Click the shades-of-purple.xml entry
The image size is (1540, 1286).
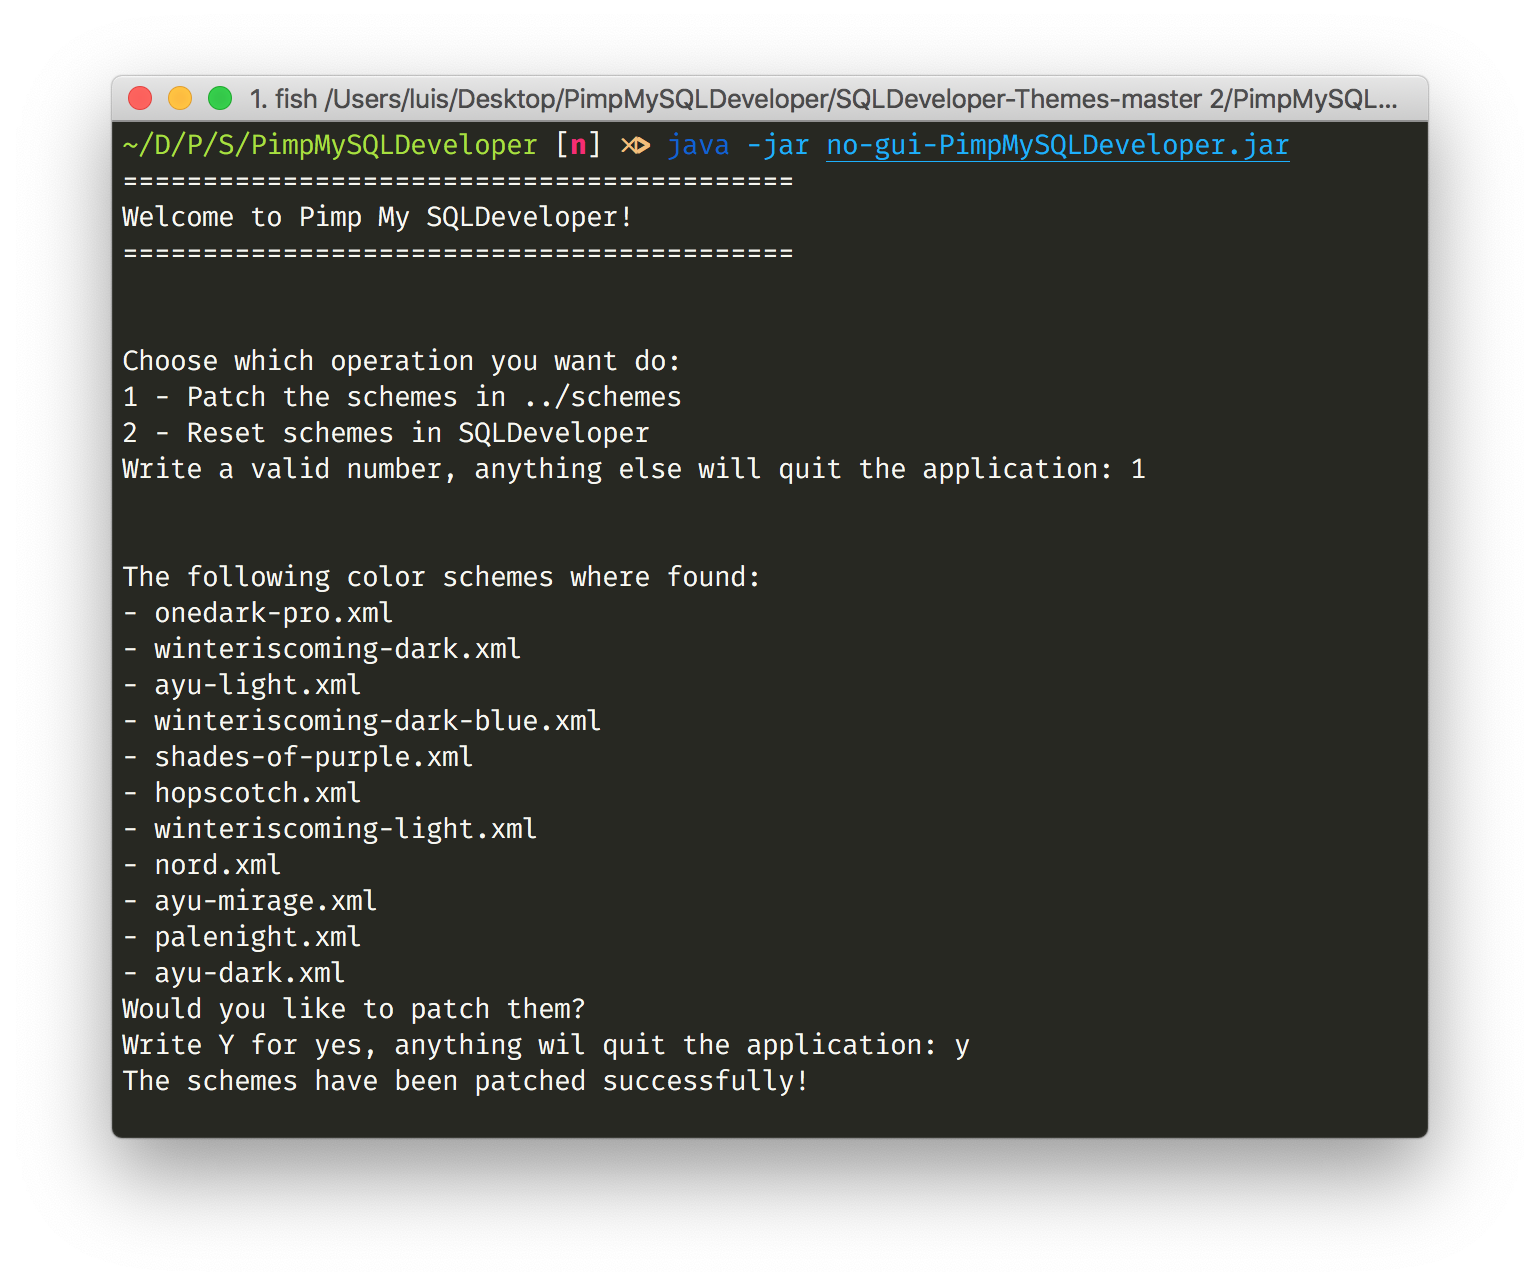pyautogui.click(x=298, y=757)
